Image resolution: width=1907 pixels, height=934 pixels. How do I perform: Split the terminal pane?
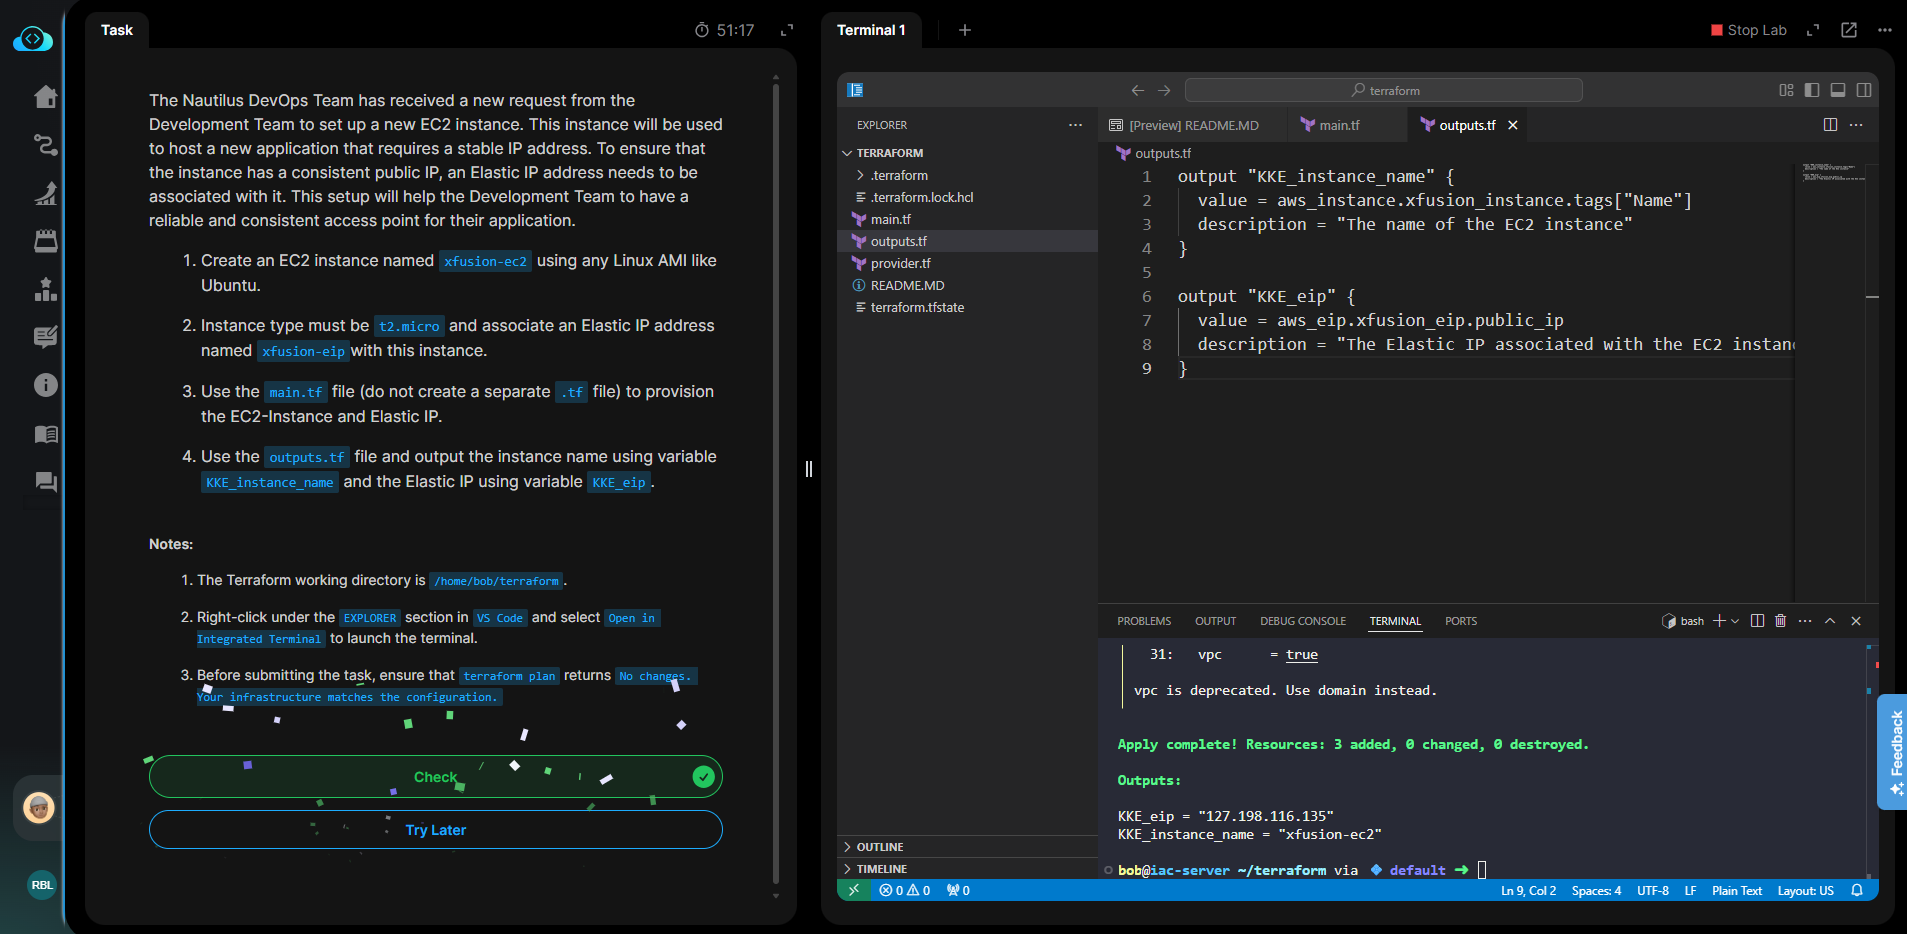point(1757,621)
